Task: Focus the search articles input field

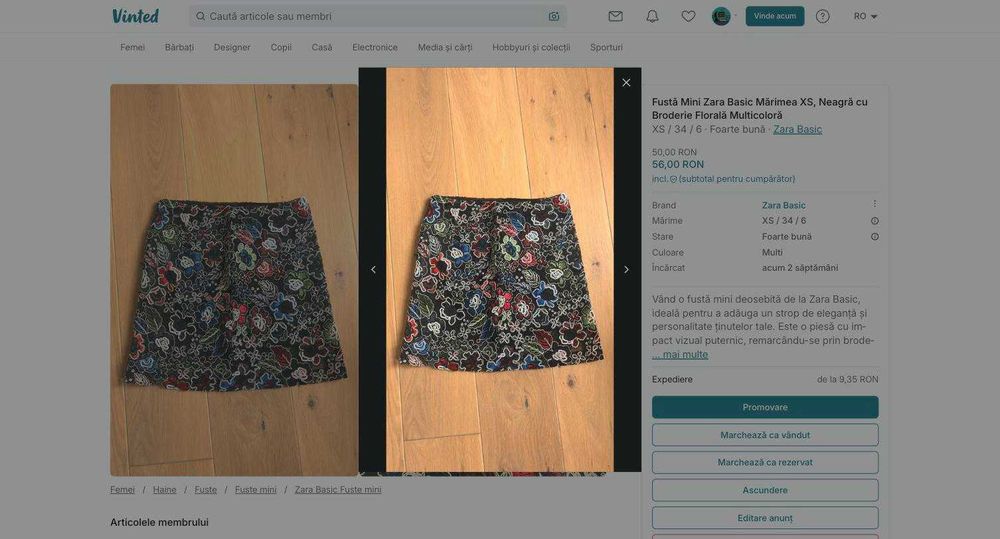Action: pos(377,16)
